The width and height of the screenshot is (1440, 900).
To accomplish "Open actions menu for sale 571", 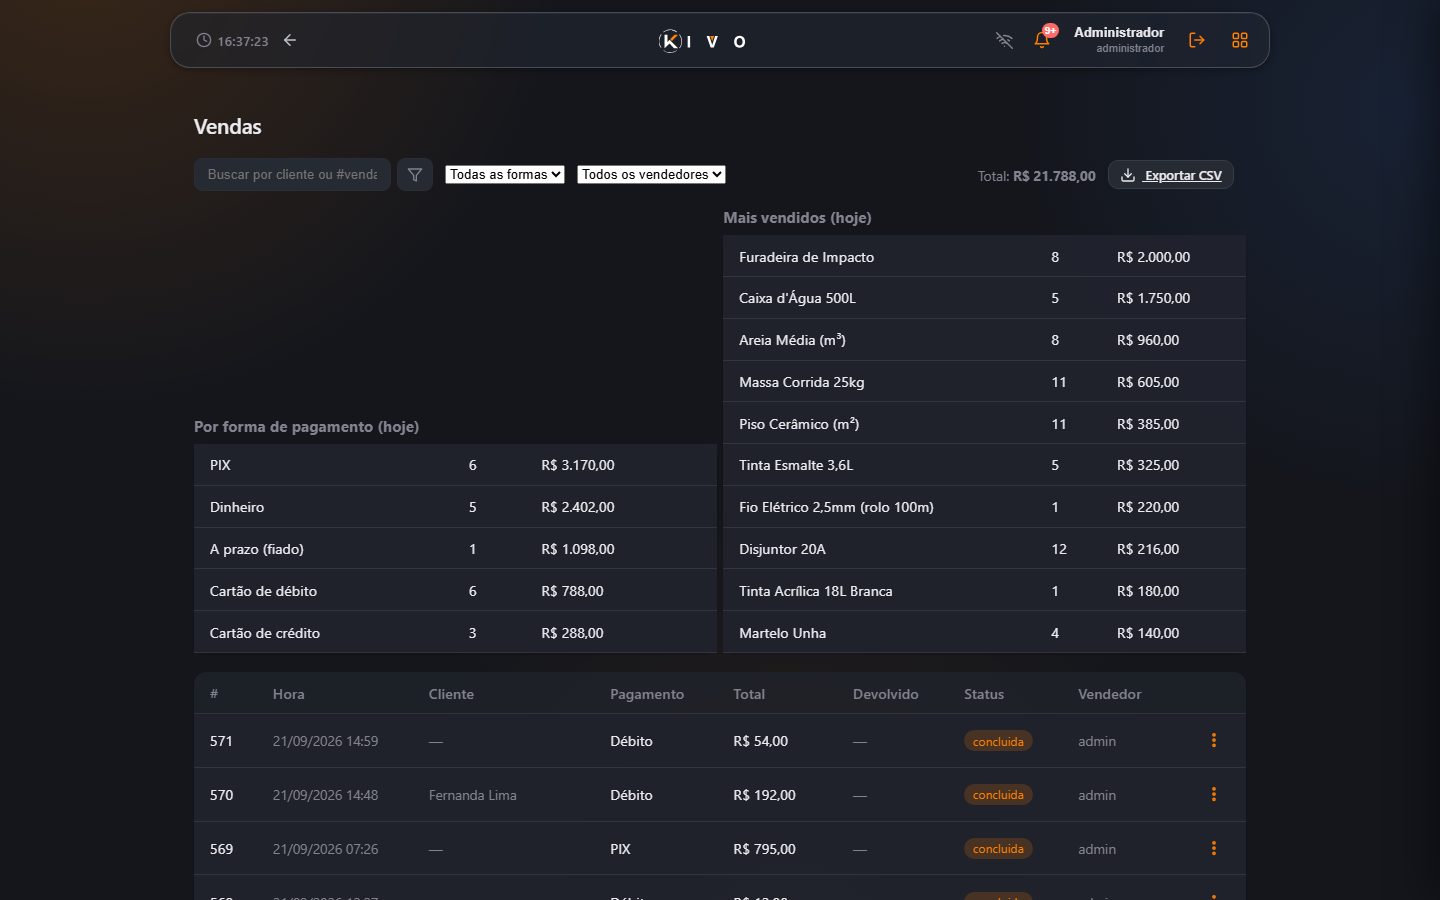I will pos(1214,740).
